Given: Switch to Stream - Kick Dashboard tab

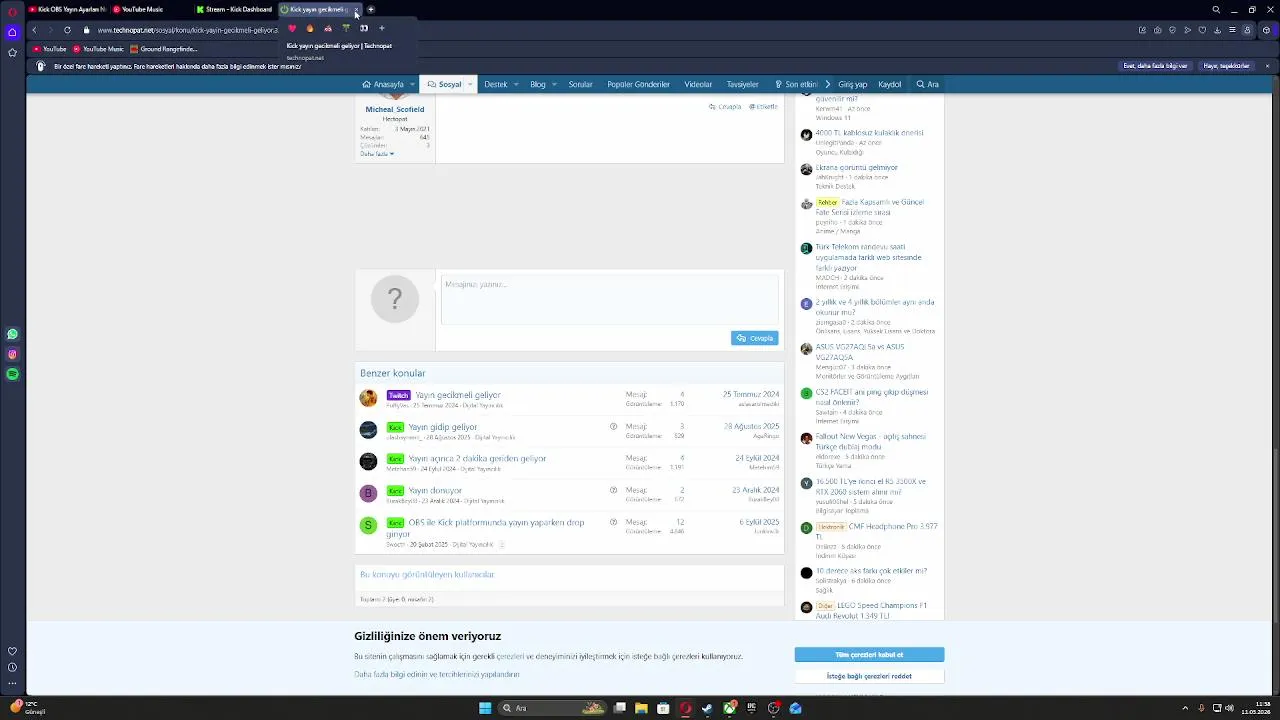Looking at the screenshot, I should [234, 9].
